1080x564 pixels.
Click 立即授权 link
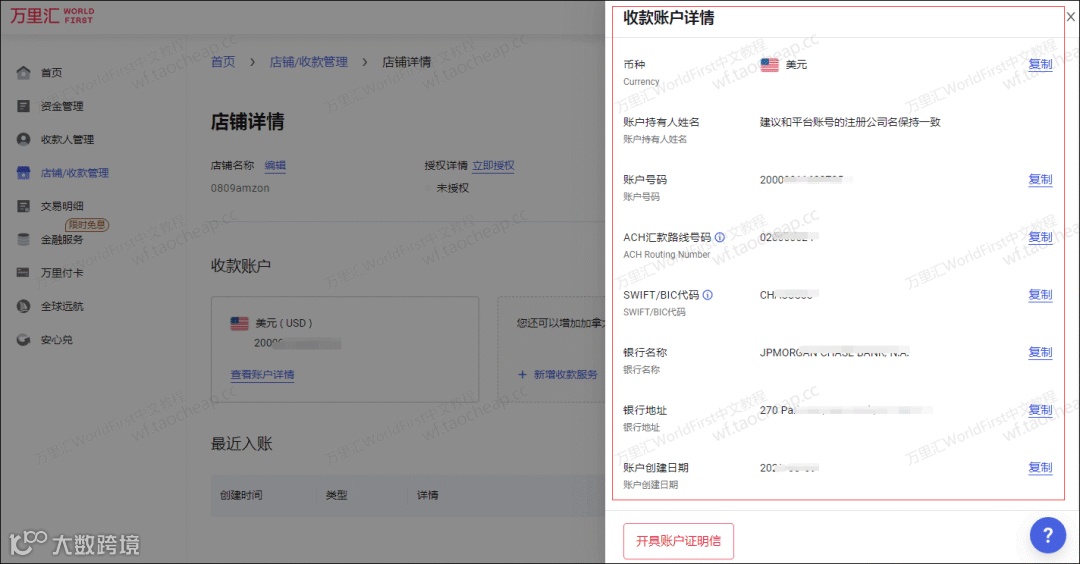(493, 165)
